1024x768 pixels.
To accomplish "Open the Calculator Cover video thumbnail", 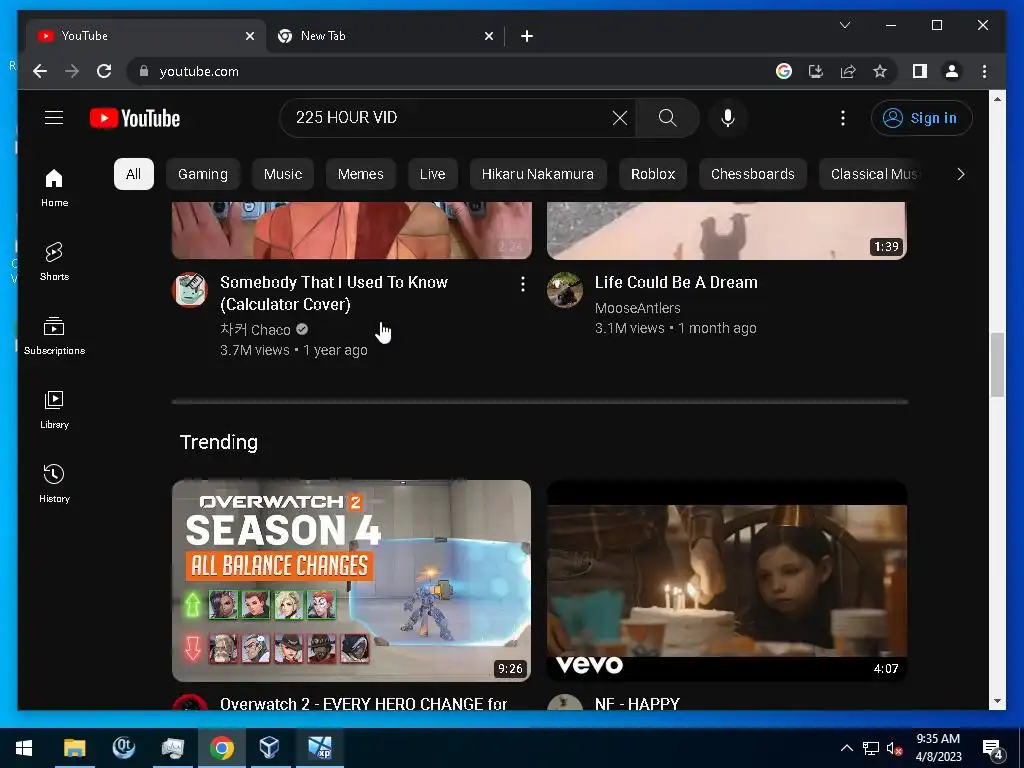I will tap(351, 231).
